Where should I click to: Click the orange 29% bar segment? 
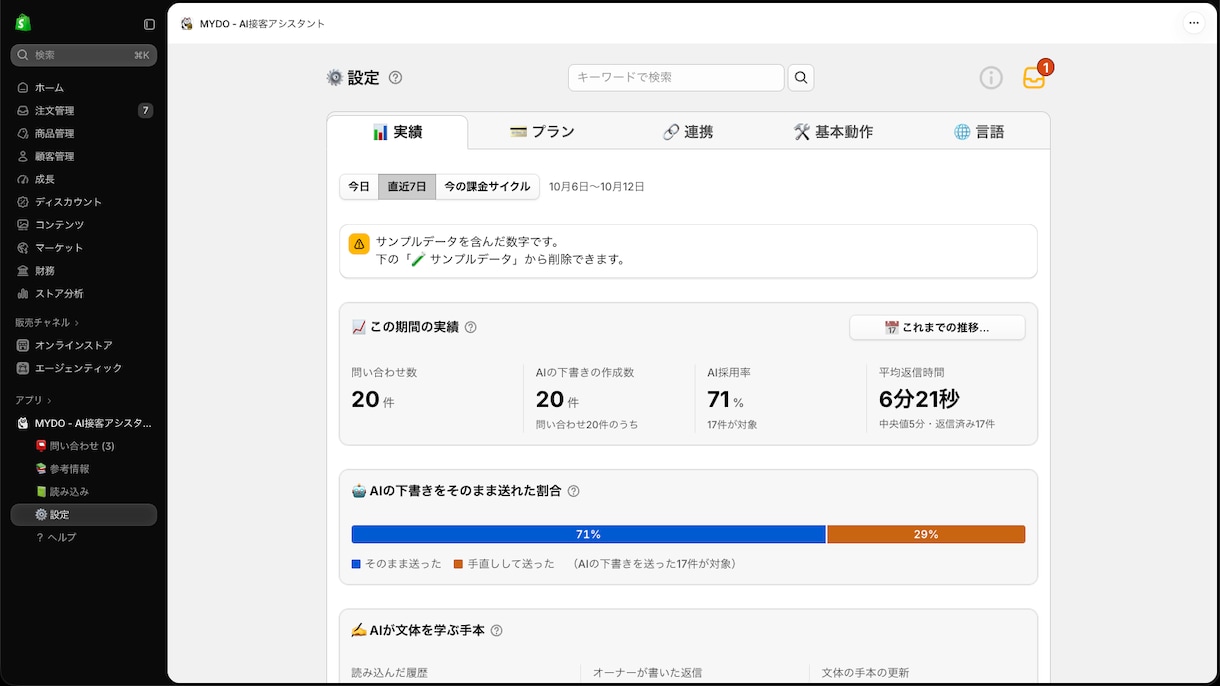(926, 535)
